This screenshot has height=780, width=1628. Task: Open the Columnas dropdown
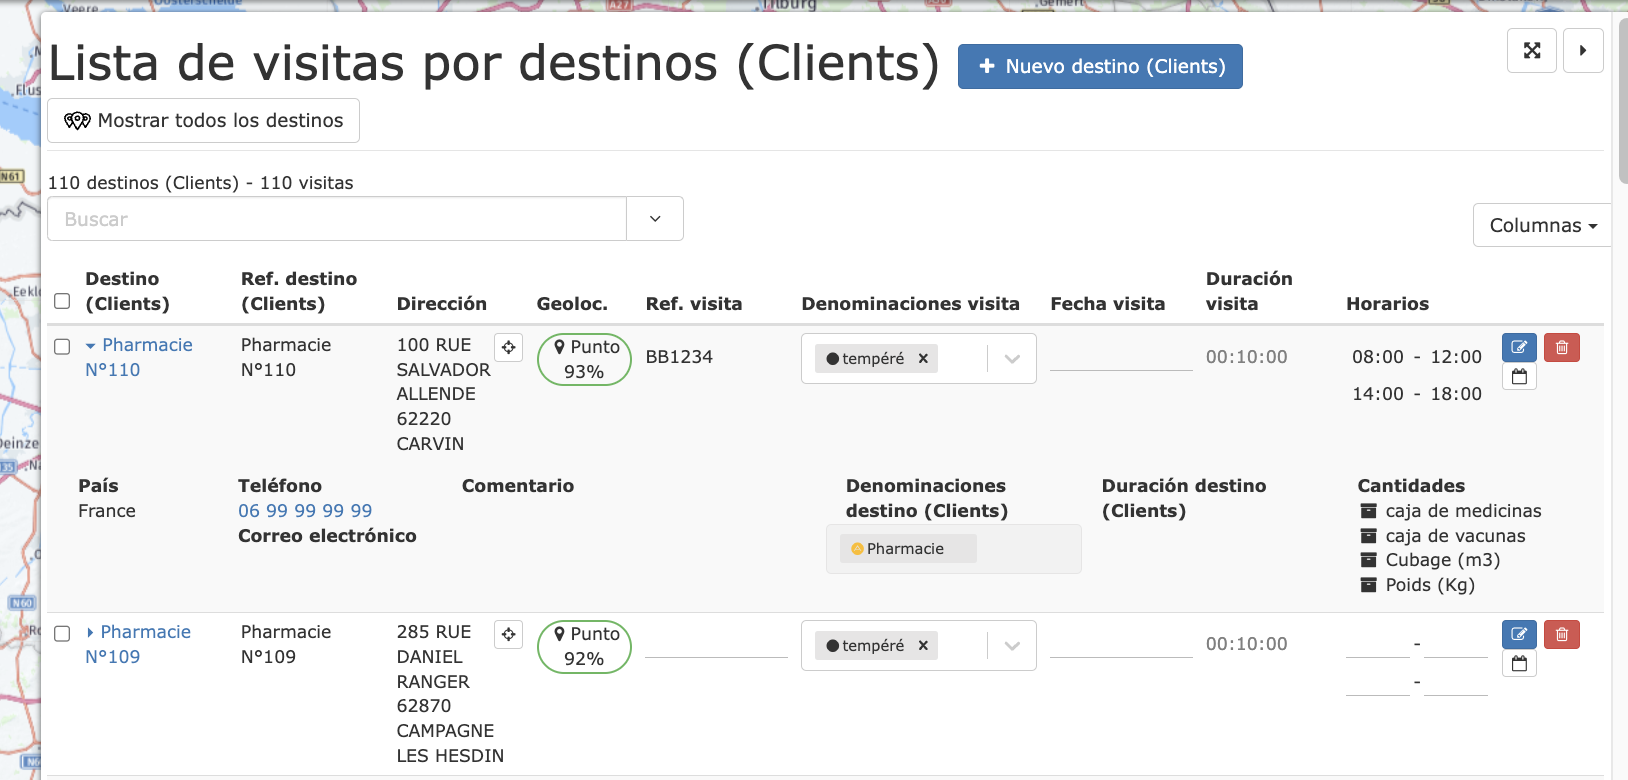[x=1542, y=225]
